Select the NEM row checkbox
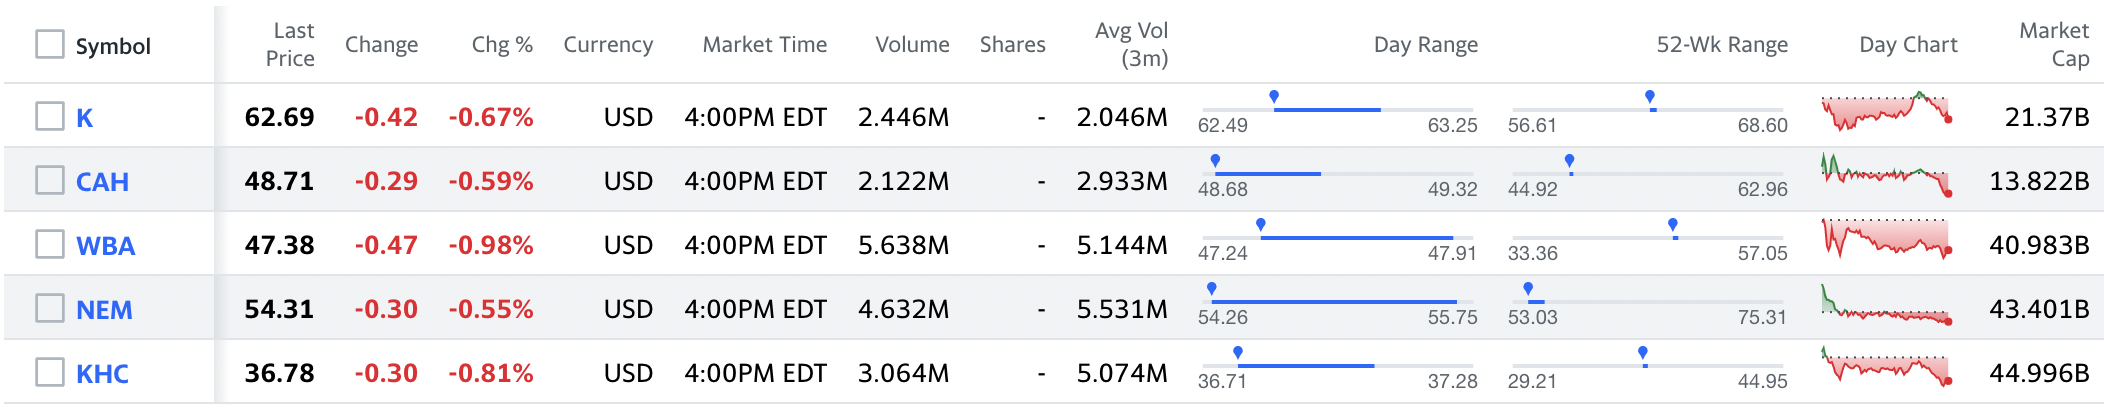This screenshot has width=2104, height=418. click(50, 309)
